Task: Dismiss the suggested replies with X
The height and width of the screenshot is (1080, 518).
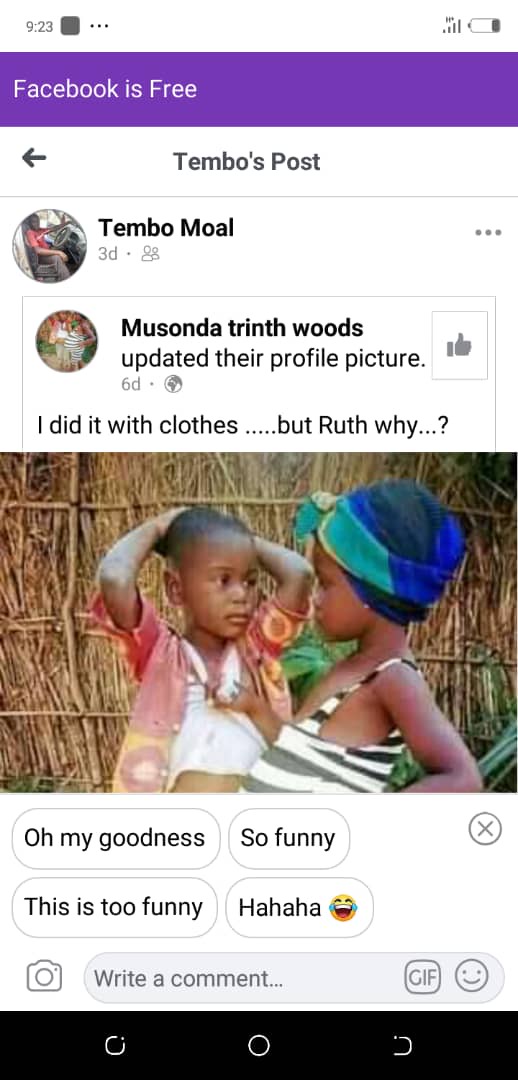Action: click(485, 829)
